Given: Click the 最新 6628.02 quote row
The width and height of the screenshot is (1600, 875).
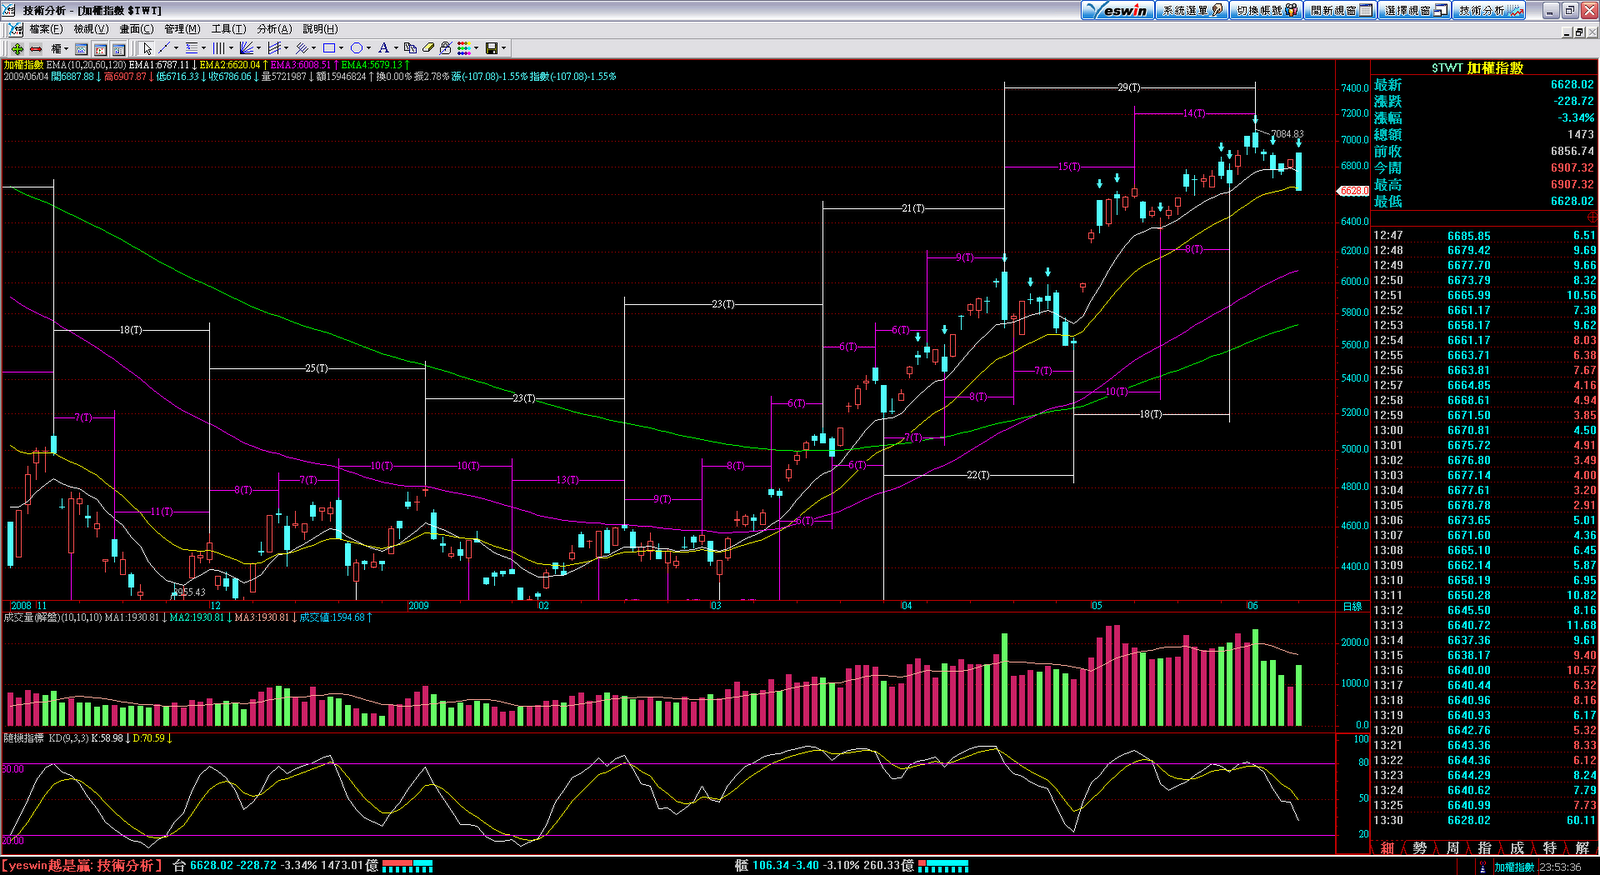Looking at the screenshot, I should click(x=1485, y=85).
